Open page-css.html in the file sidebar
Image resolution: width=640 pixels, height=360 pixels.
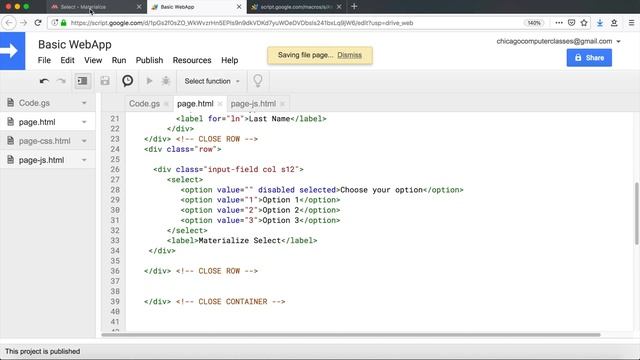(x=44, y=141)
